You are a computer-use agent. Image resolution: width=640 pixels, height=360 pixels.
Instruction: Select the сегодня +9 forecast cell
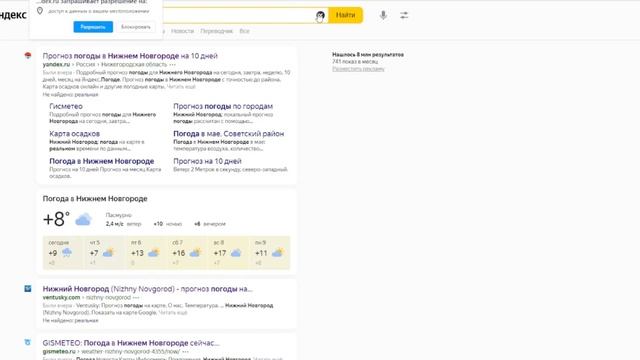[63, 253]
